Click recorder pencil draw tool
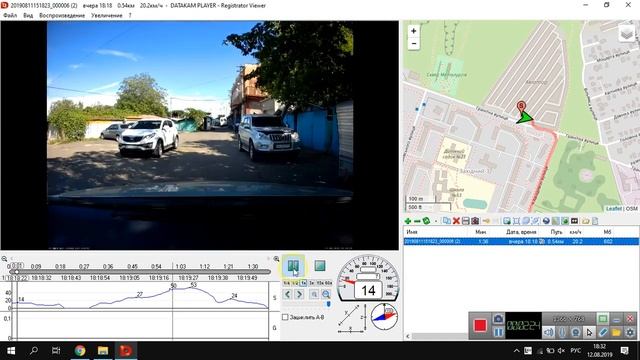The width and height of the screenshot is (640, 360). click(x=603, y=333)
